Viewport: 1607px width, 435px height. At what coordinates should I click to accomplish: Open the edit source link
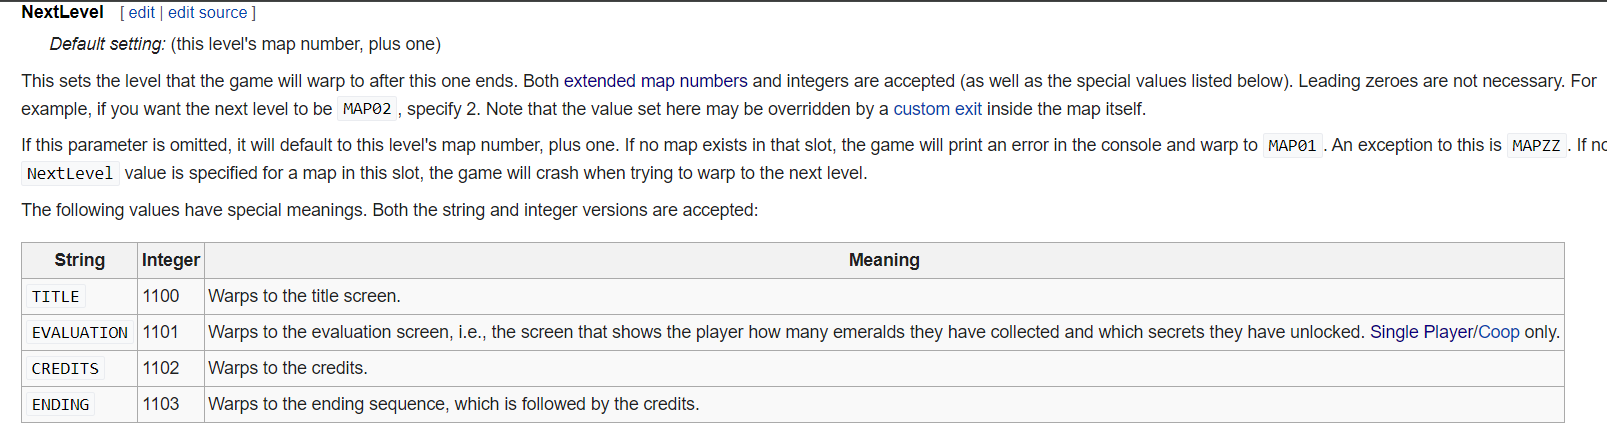tap(207, 12)
